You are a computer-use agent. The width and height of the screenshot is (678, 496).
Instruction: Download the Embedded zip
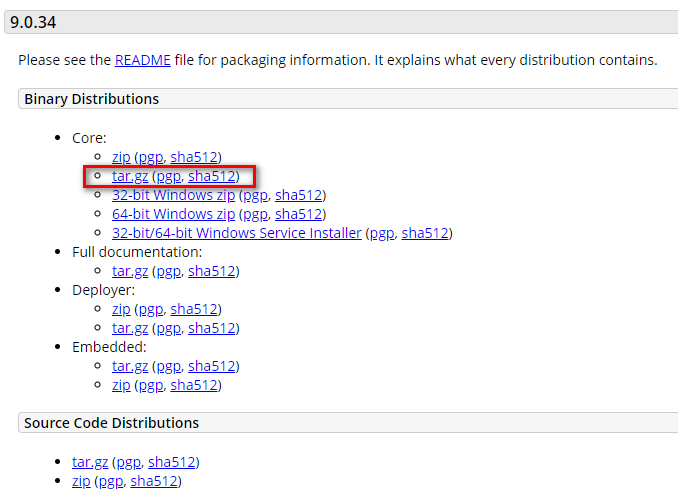pos(121,385)
